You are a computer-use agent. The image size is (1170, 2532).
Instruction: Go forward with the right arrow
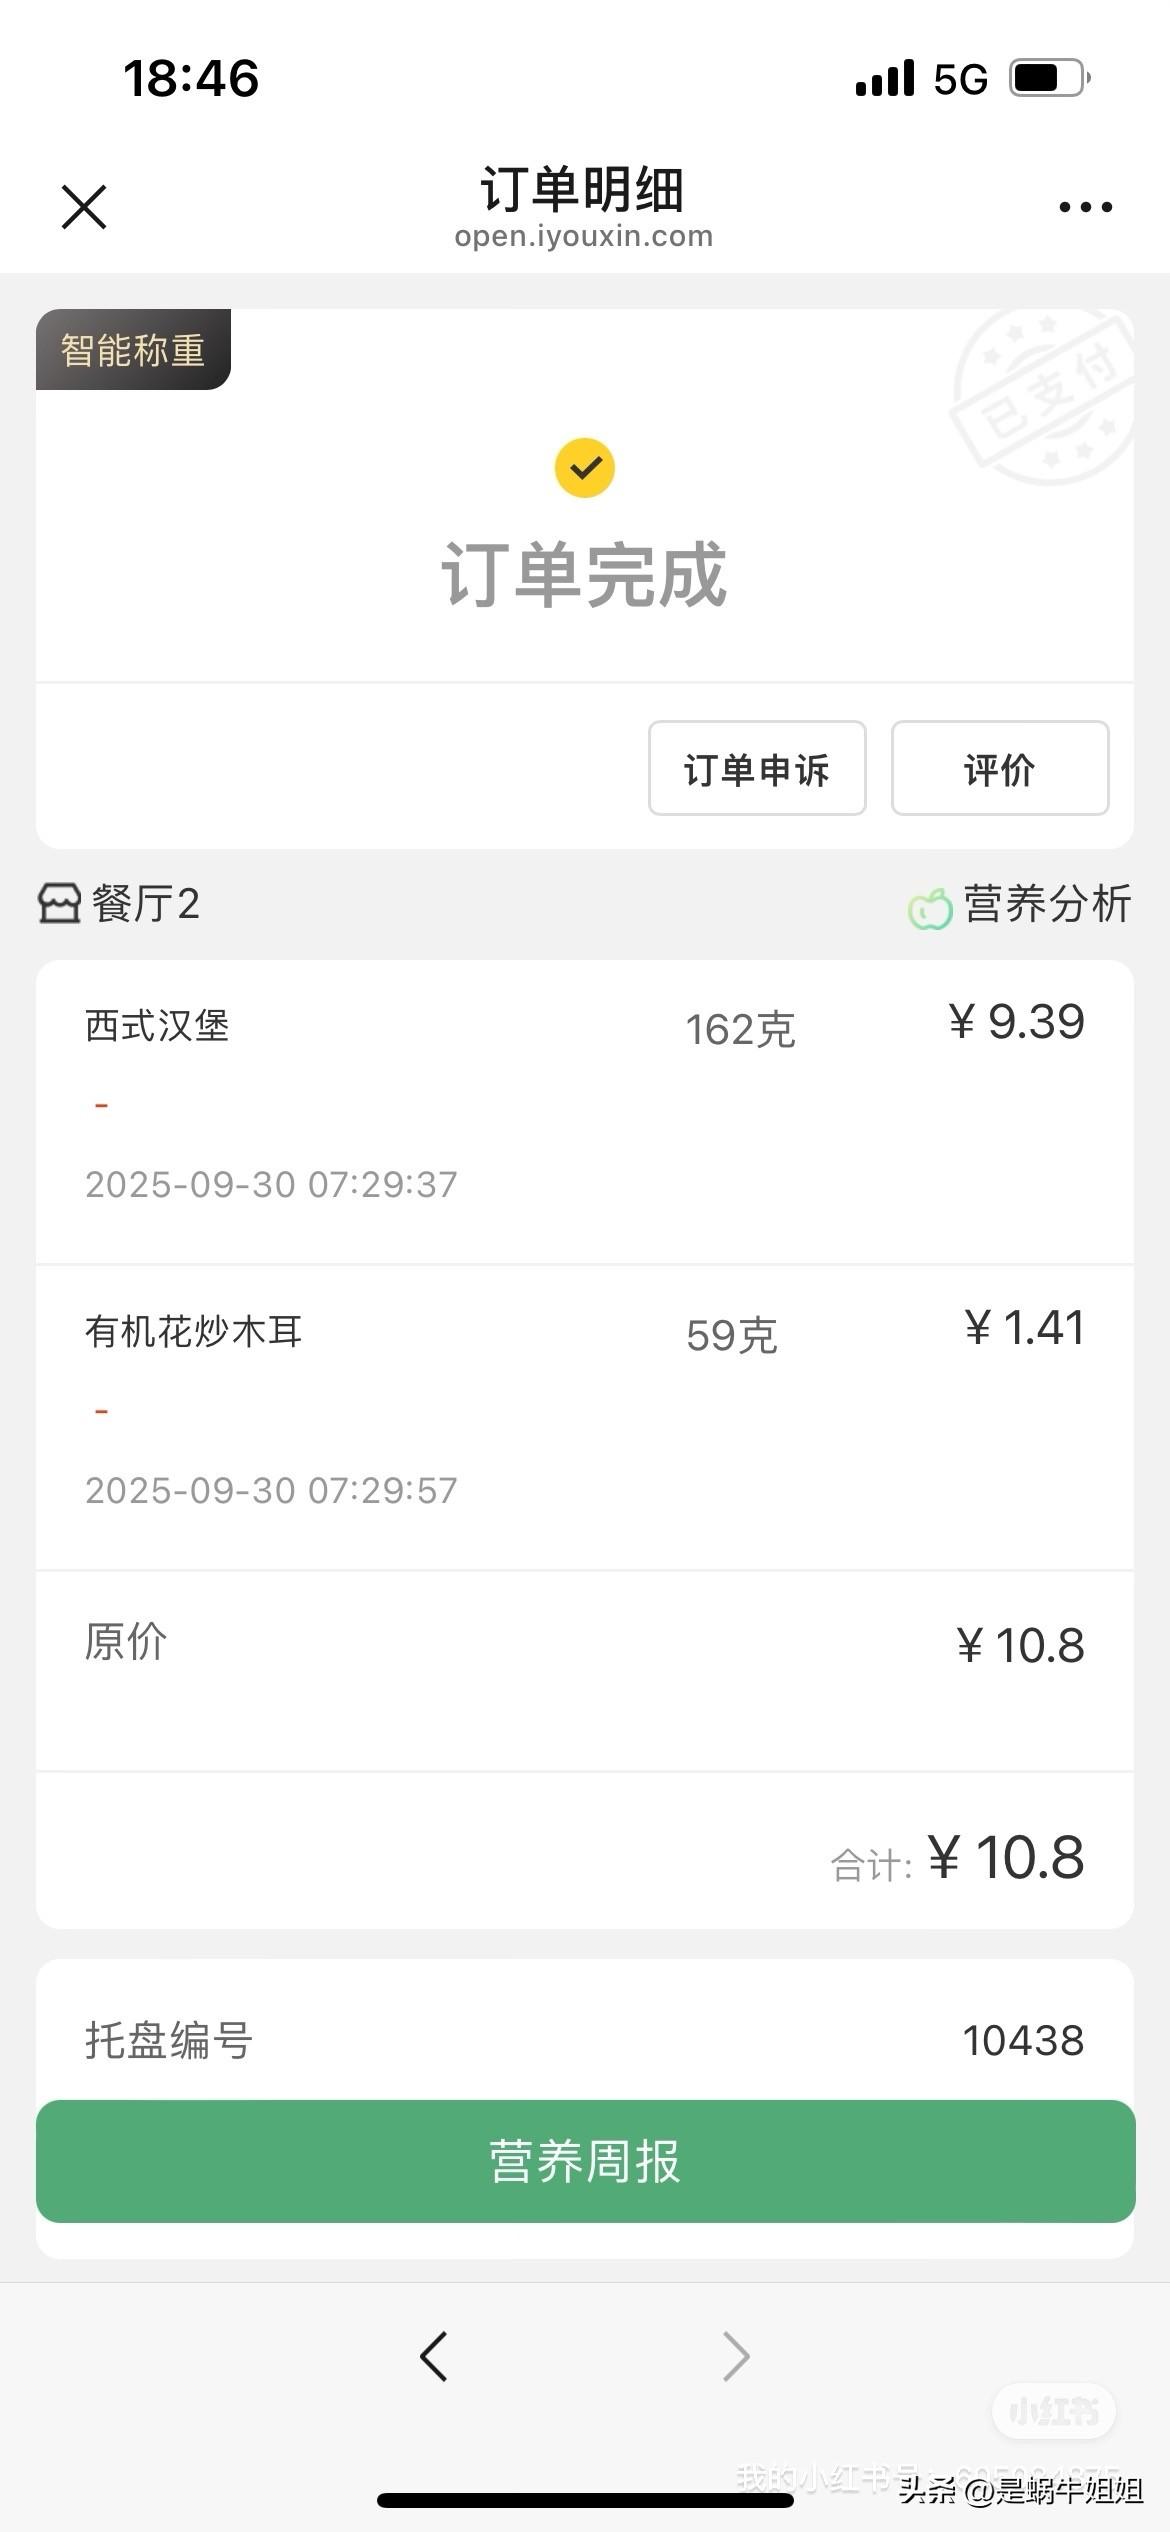[x=736, y=2357]
